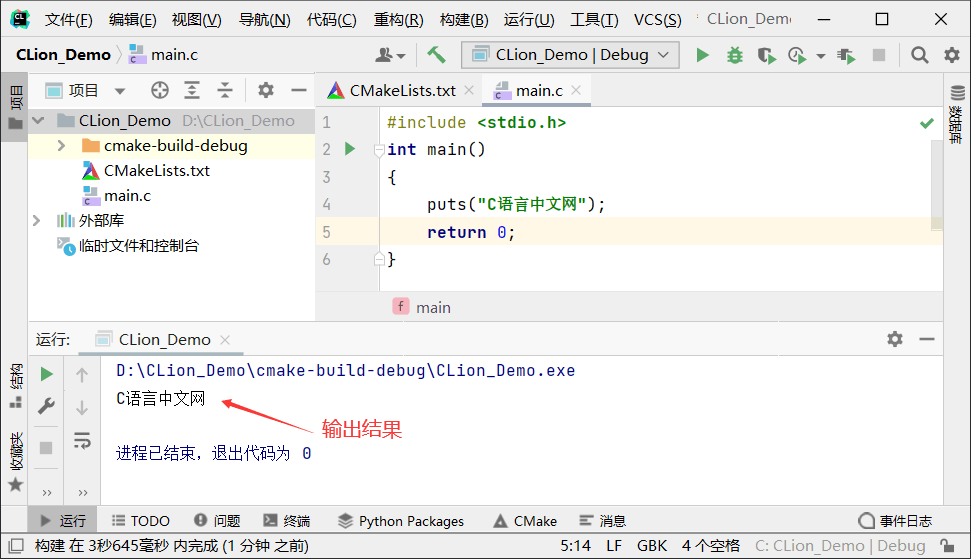Hide the run panel with minus icon
The width and height of the screenshot is (971, 559).
[927, 339]
